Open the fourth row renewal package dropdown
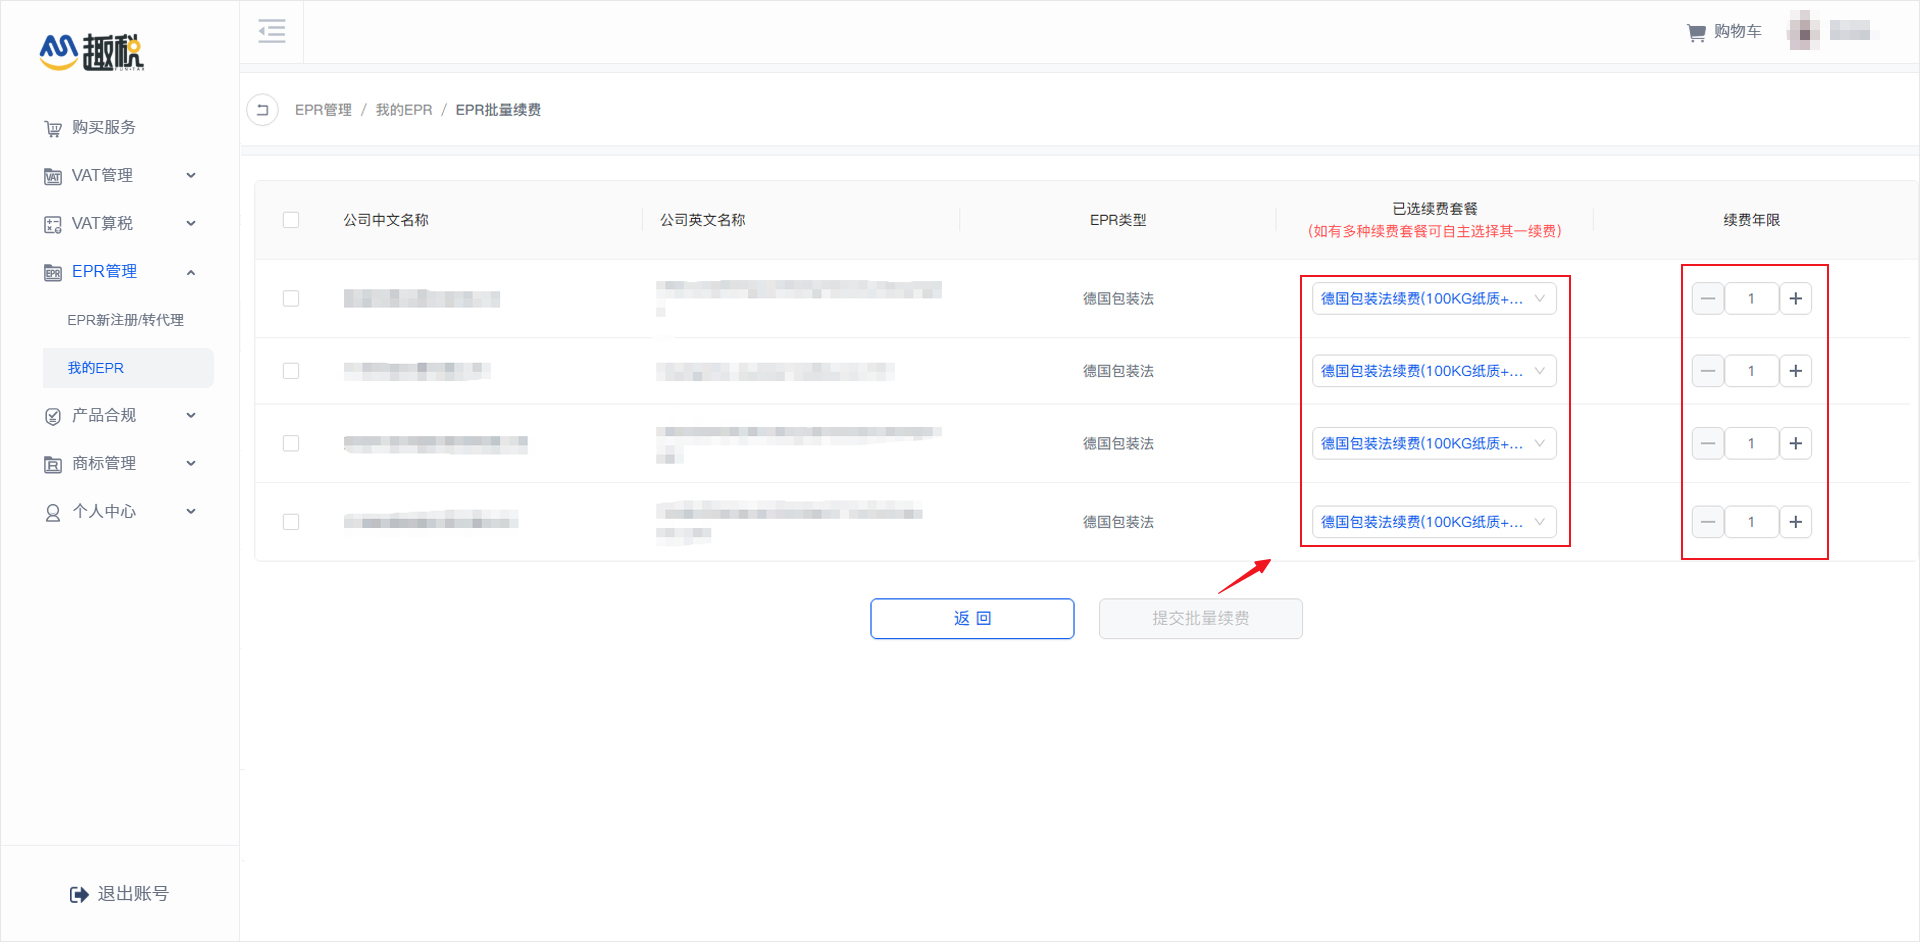The image size is (1920, 942). click(x=1433, y=522)
